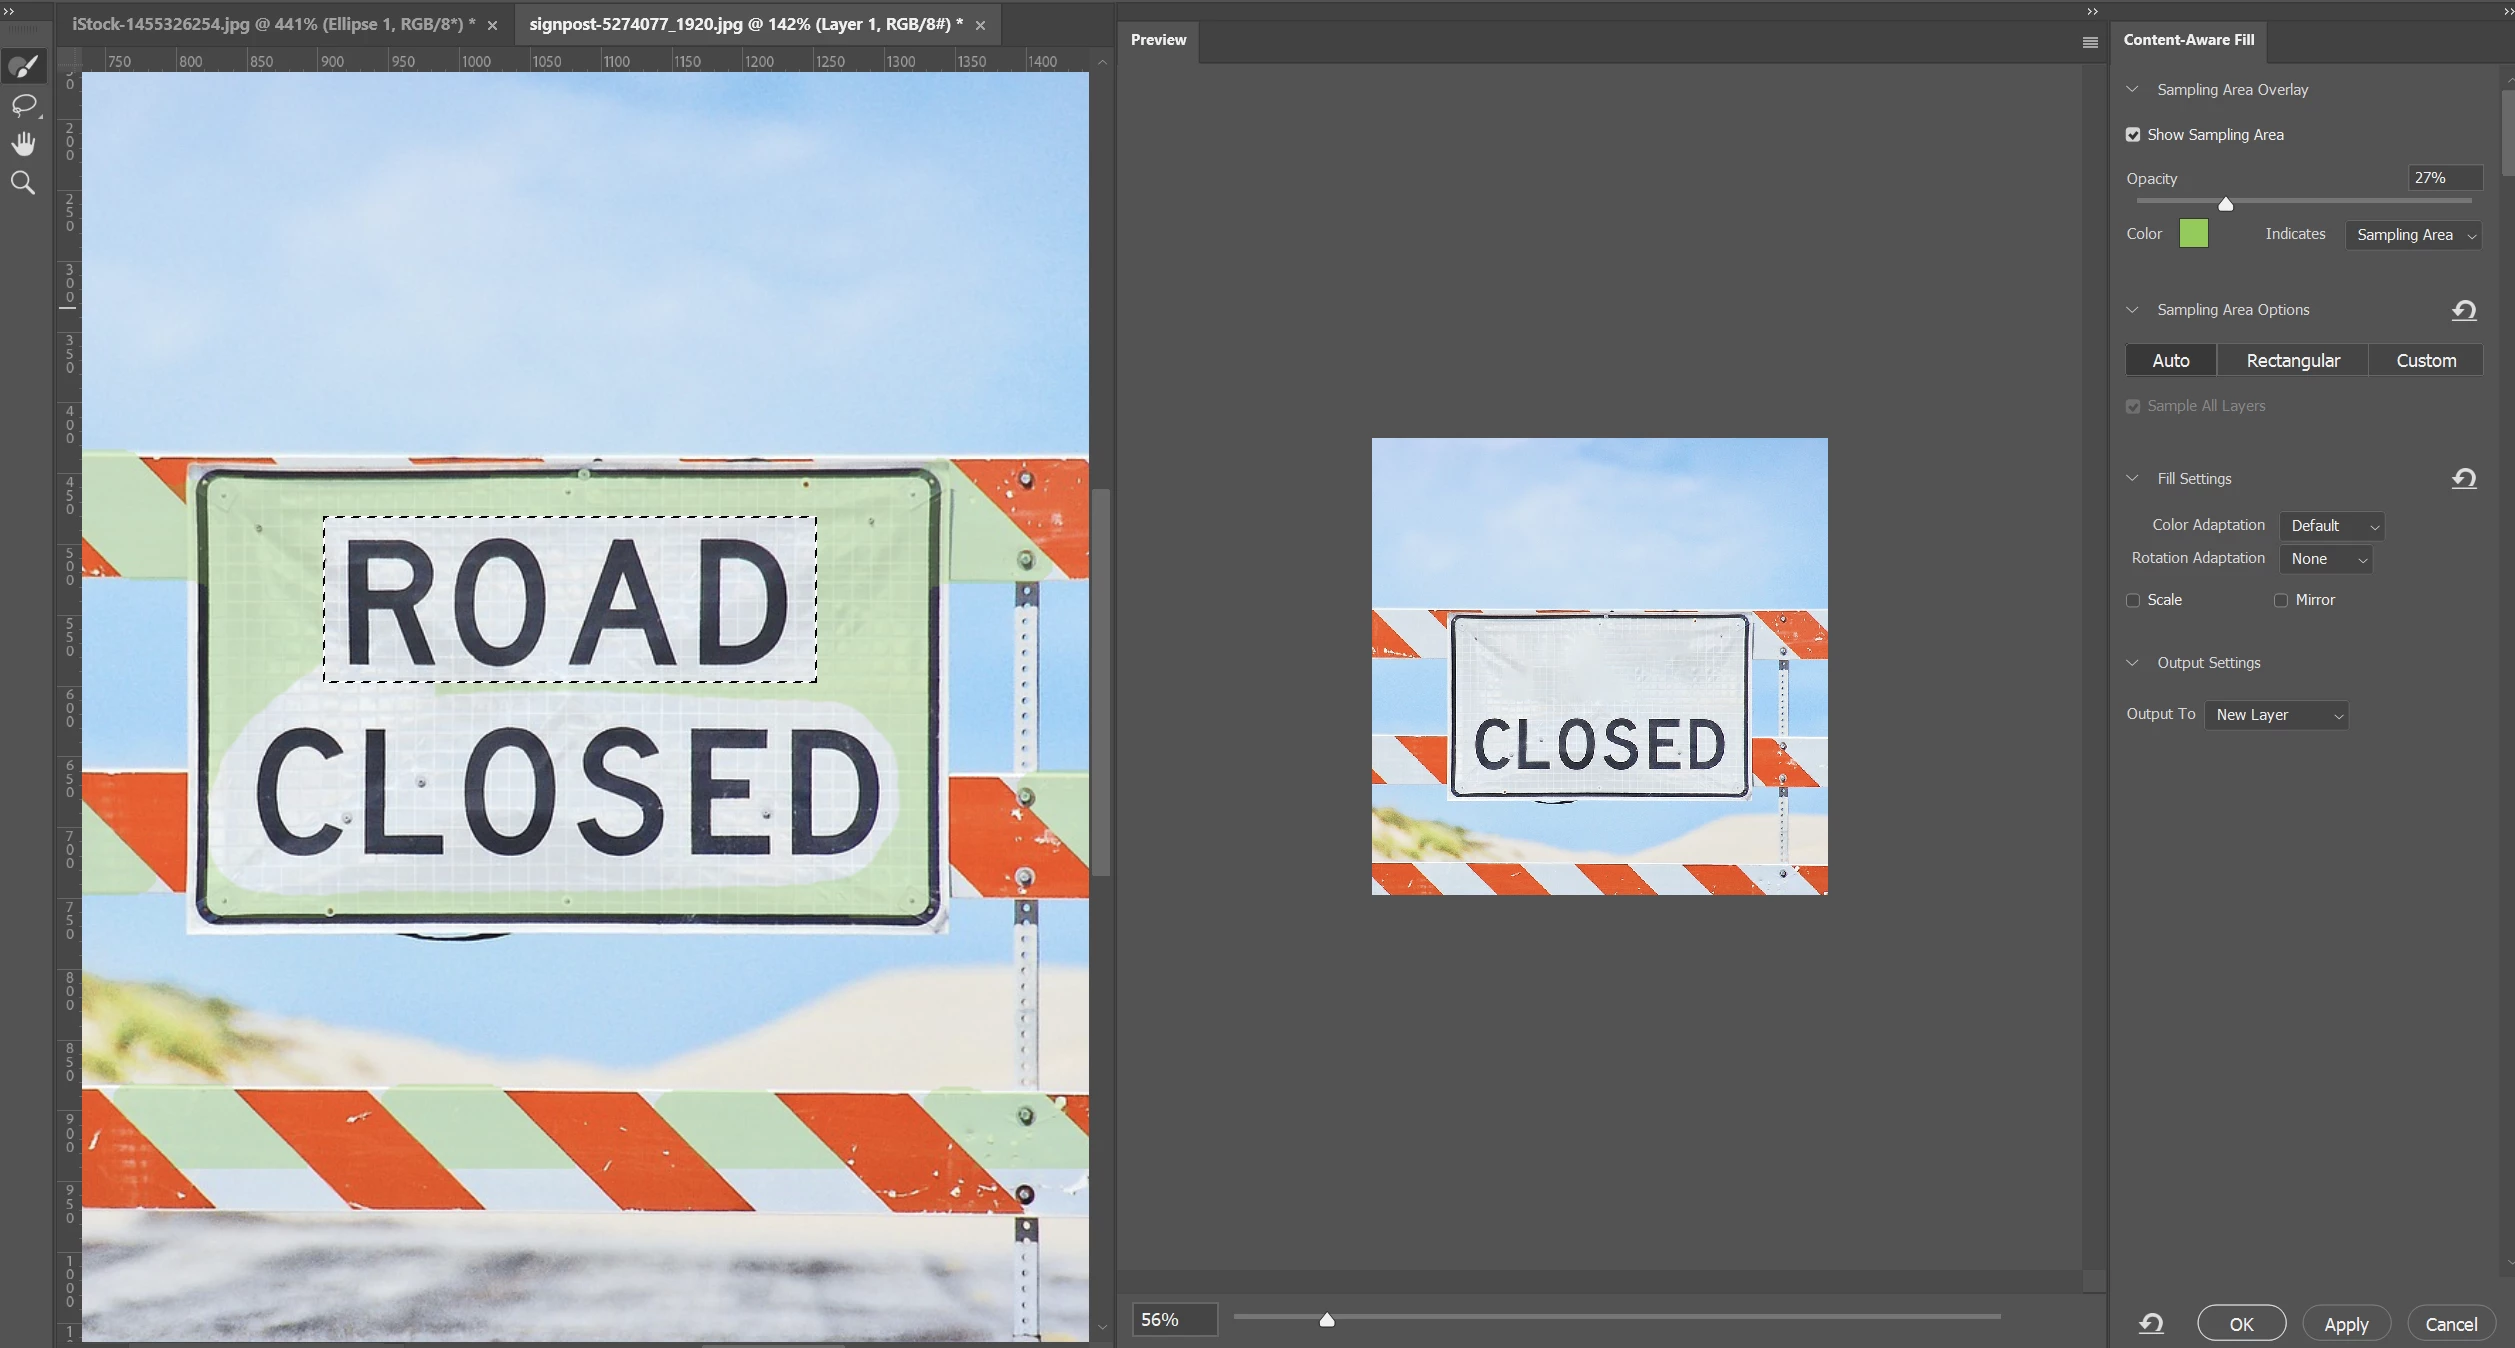Select the Zoom tool
Image resolution: width=2515 pixels, height=1348 pixels.
point(23,183)
